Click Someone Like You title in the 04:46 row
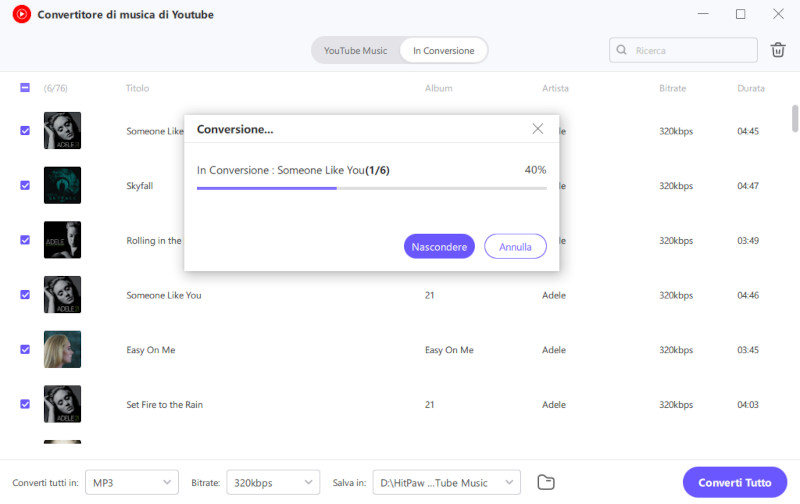Viewport: 800px width, 504px height. (163, 295)
